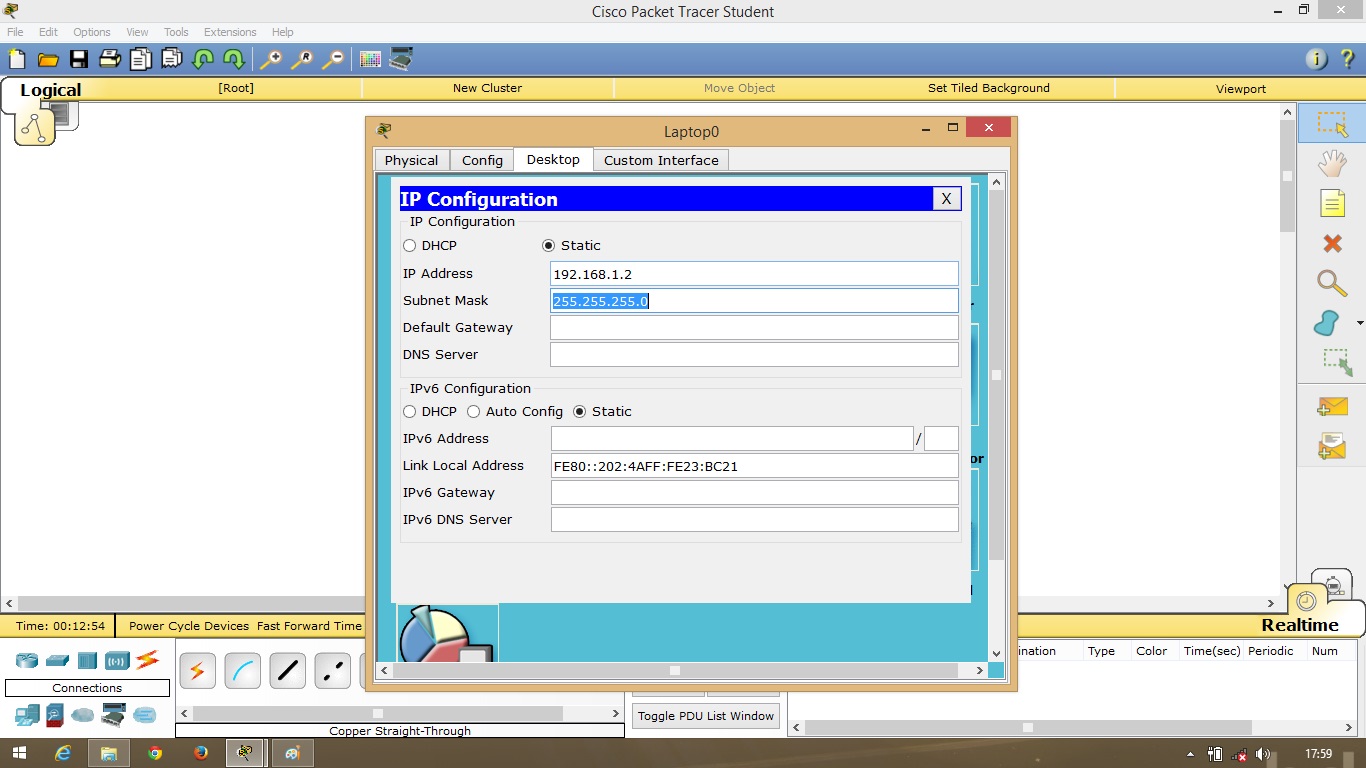Viewport: 1366px width, 768px height.
Task: Switch to the Config tab
Action: pos(482,160)
